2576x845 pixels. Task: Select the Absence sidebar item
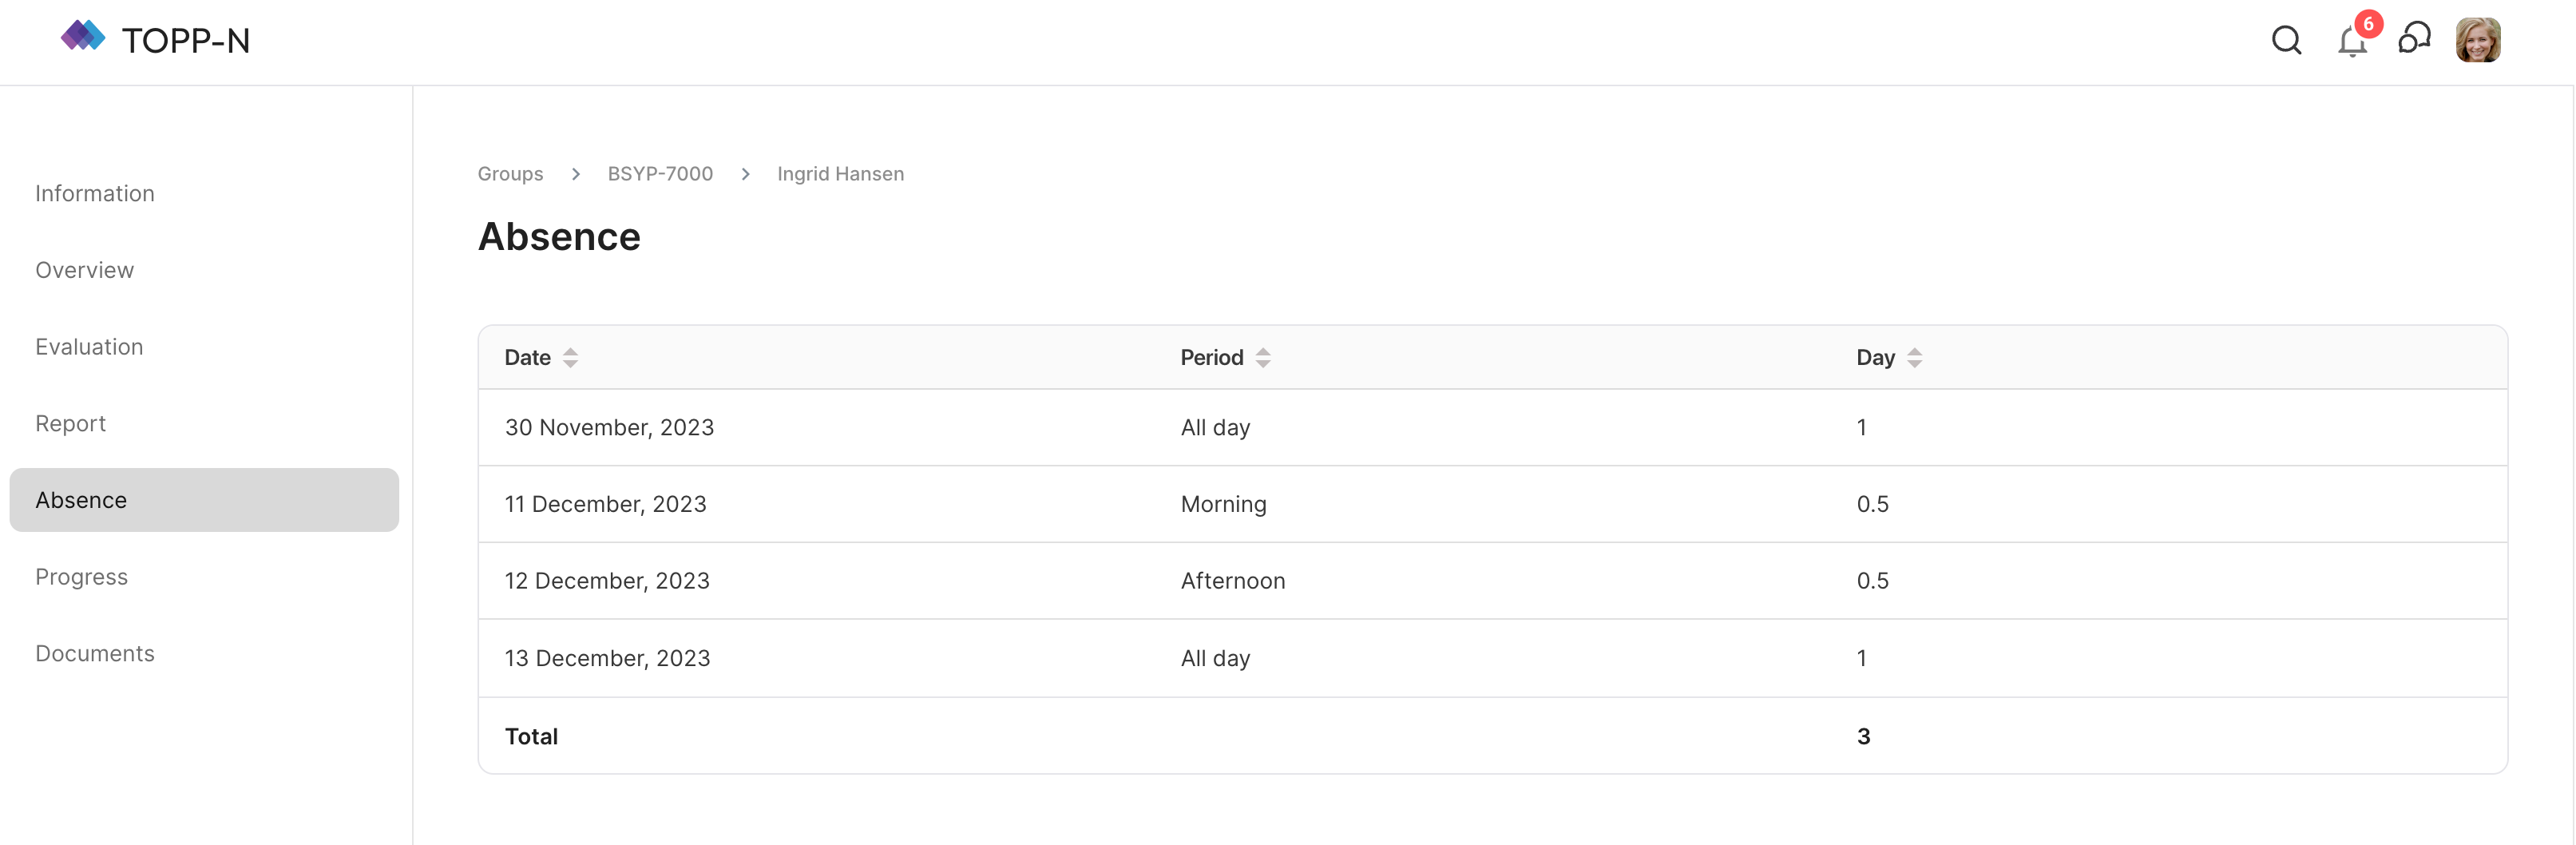click(x=81, y=500)
